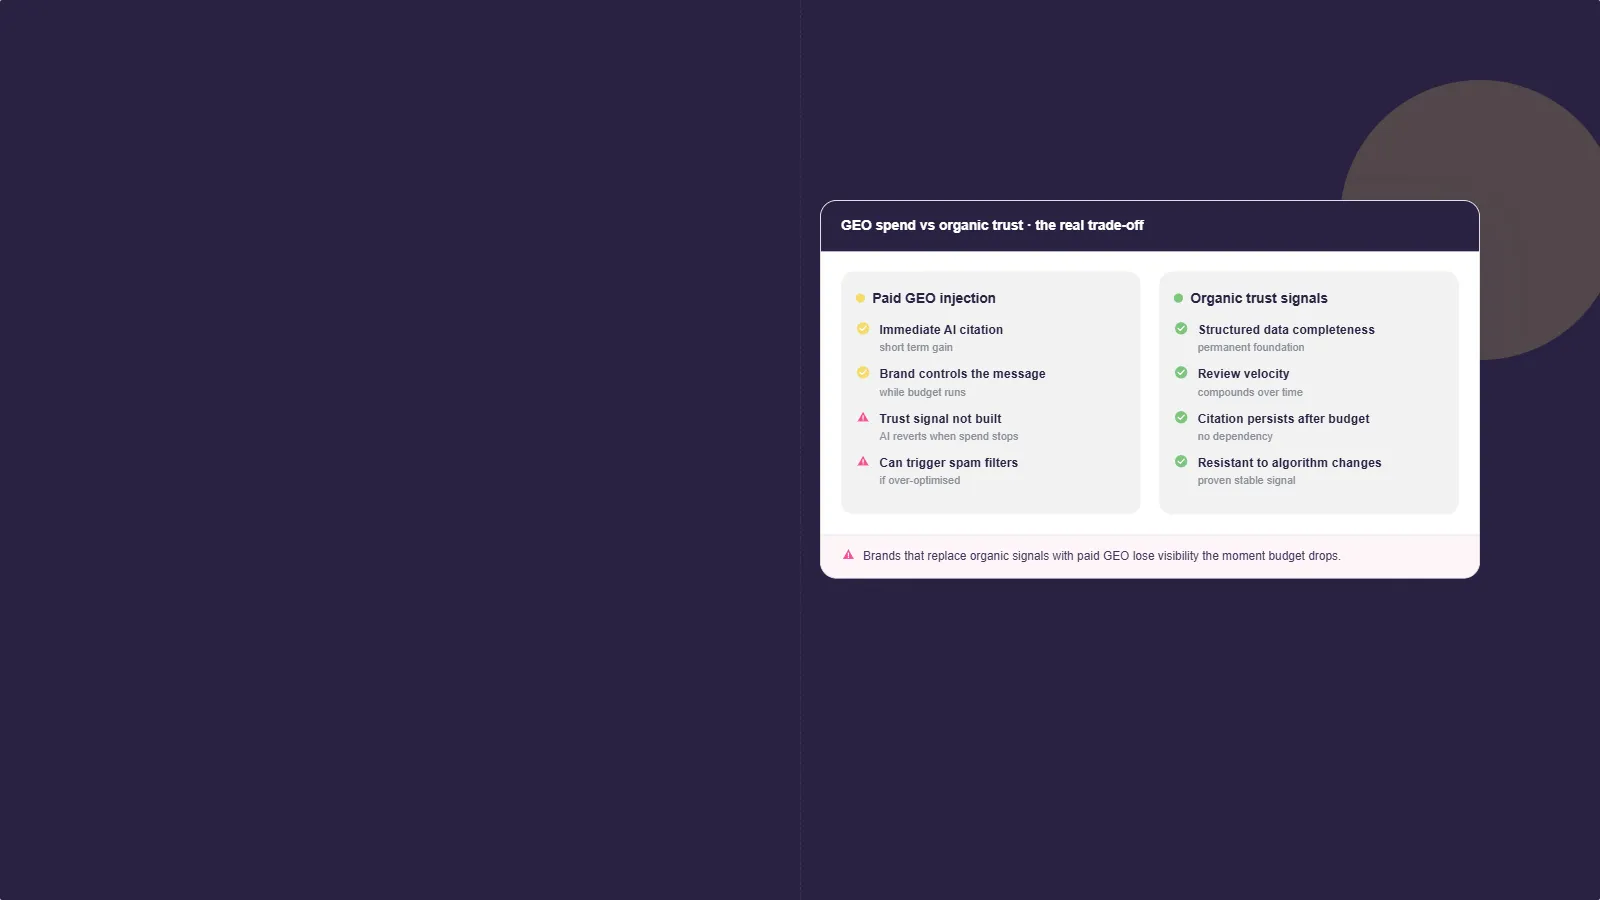This screenshot has width=1600, height=900.
Task: Click the 'Citation persists after budget' text
Action: click(x=1283, y=419)
